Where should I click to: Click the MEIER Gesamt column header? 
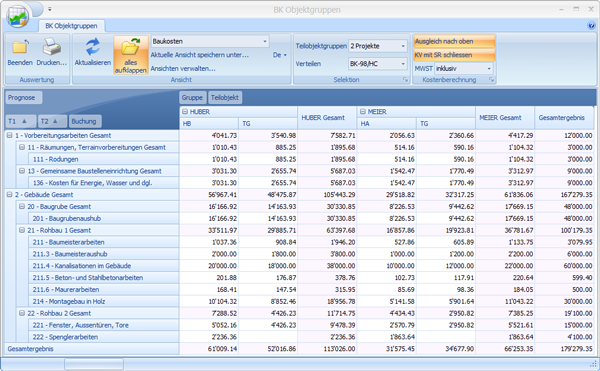click(505, 118)
